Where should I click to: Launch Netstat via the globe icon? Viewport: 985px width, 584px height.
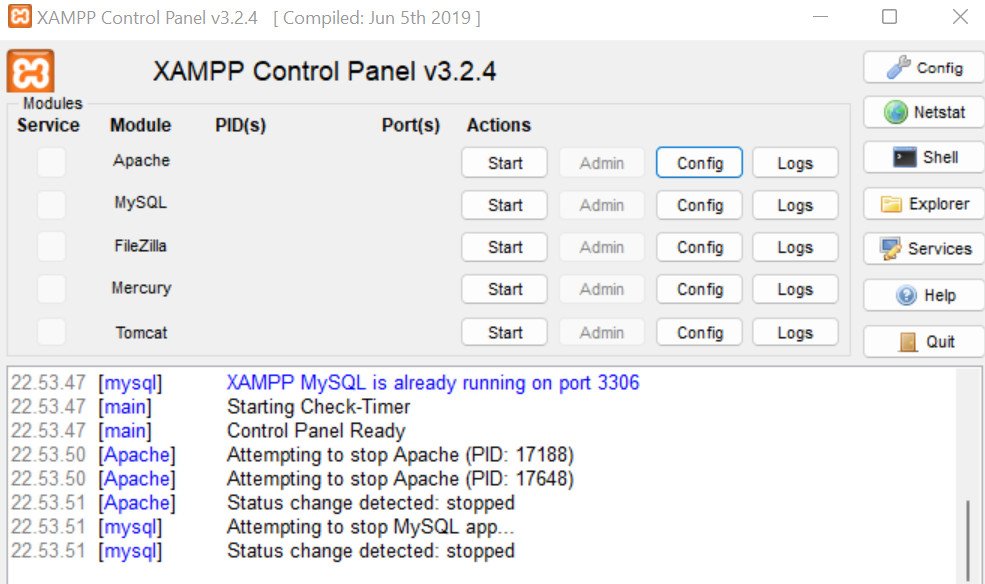(924, 112)
